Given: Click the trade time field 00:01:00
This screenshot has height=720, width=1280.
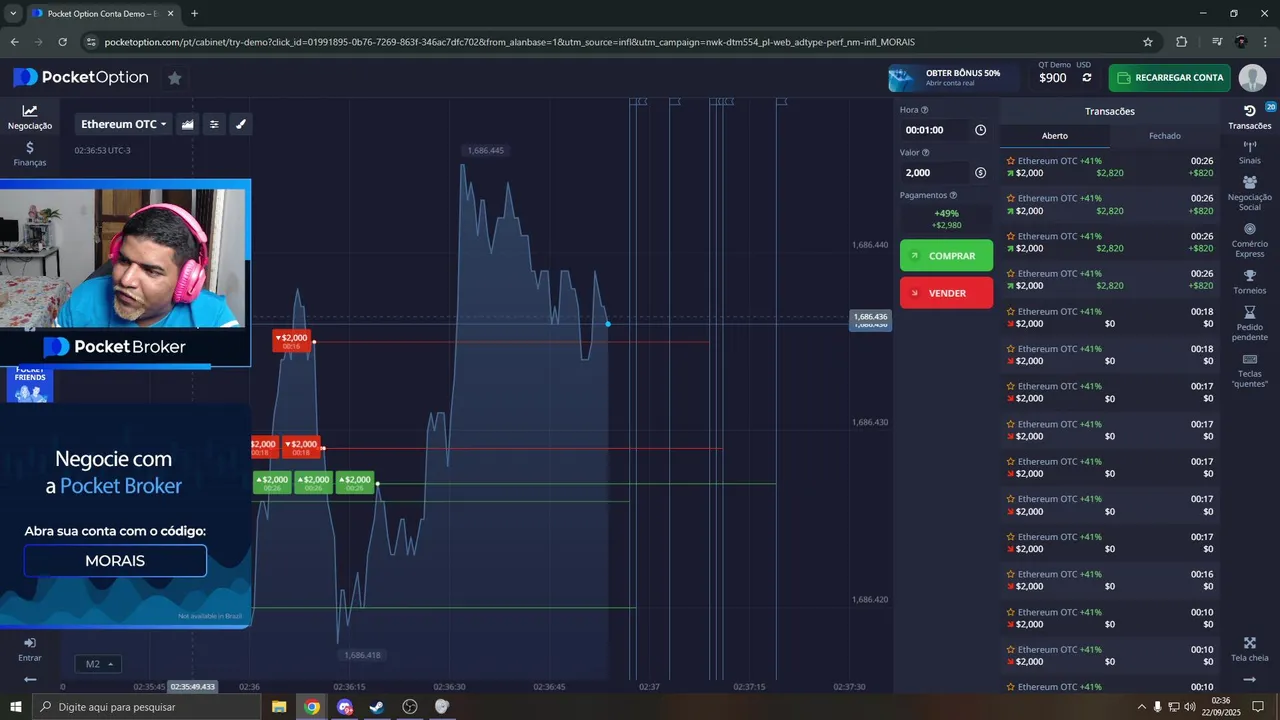Looking at the screenshot, I should (x=935, y=130).
